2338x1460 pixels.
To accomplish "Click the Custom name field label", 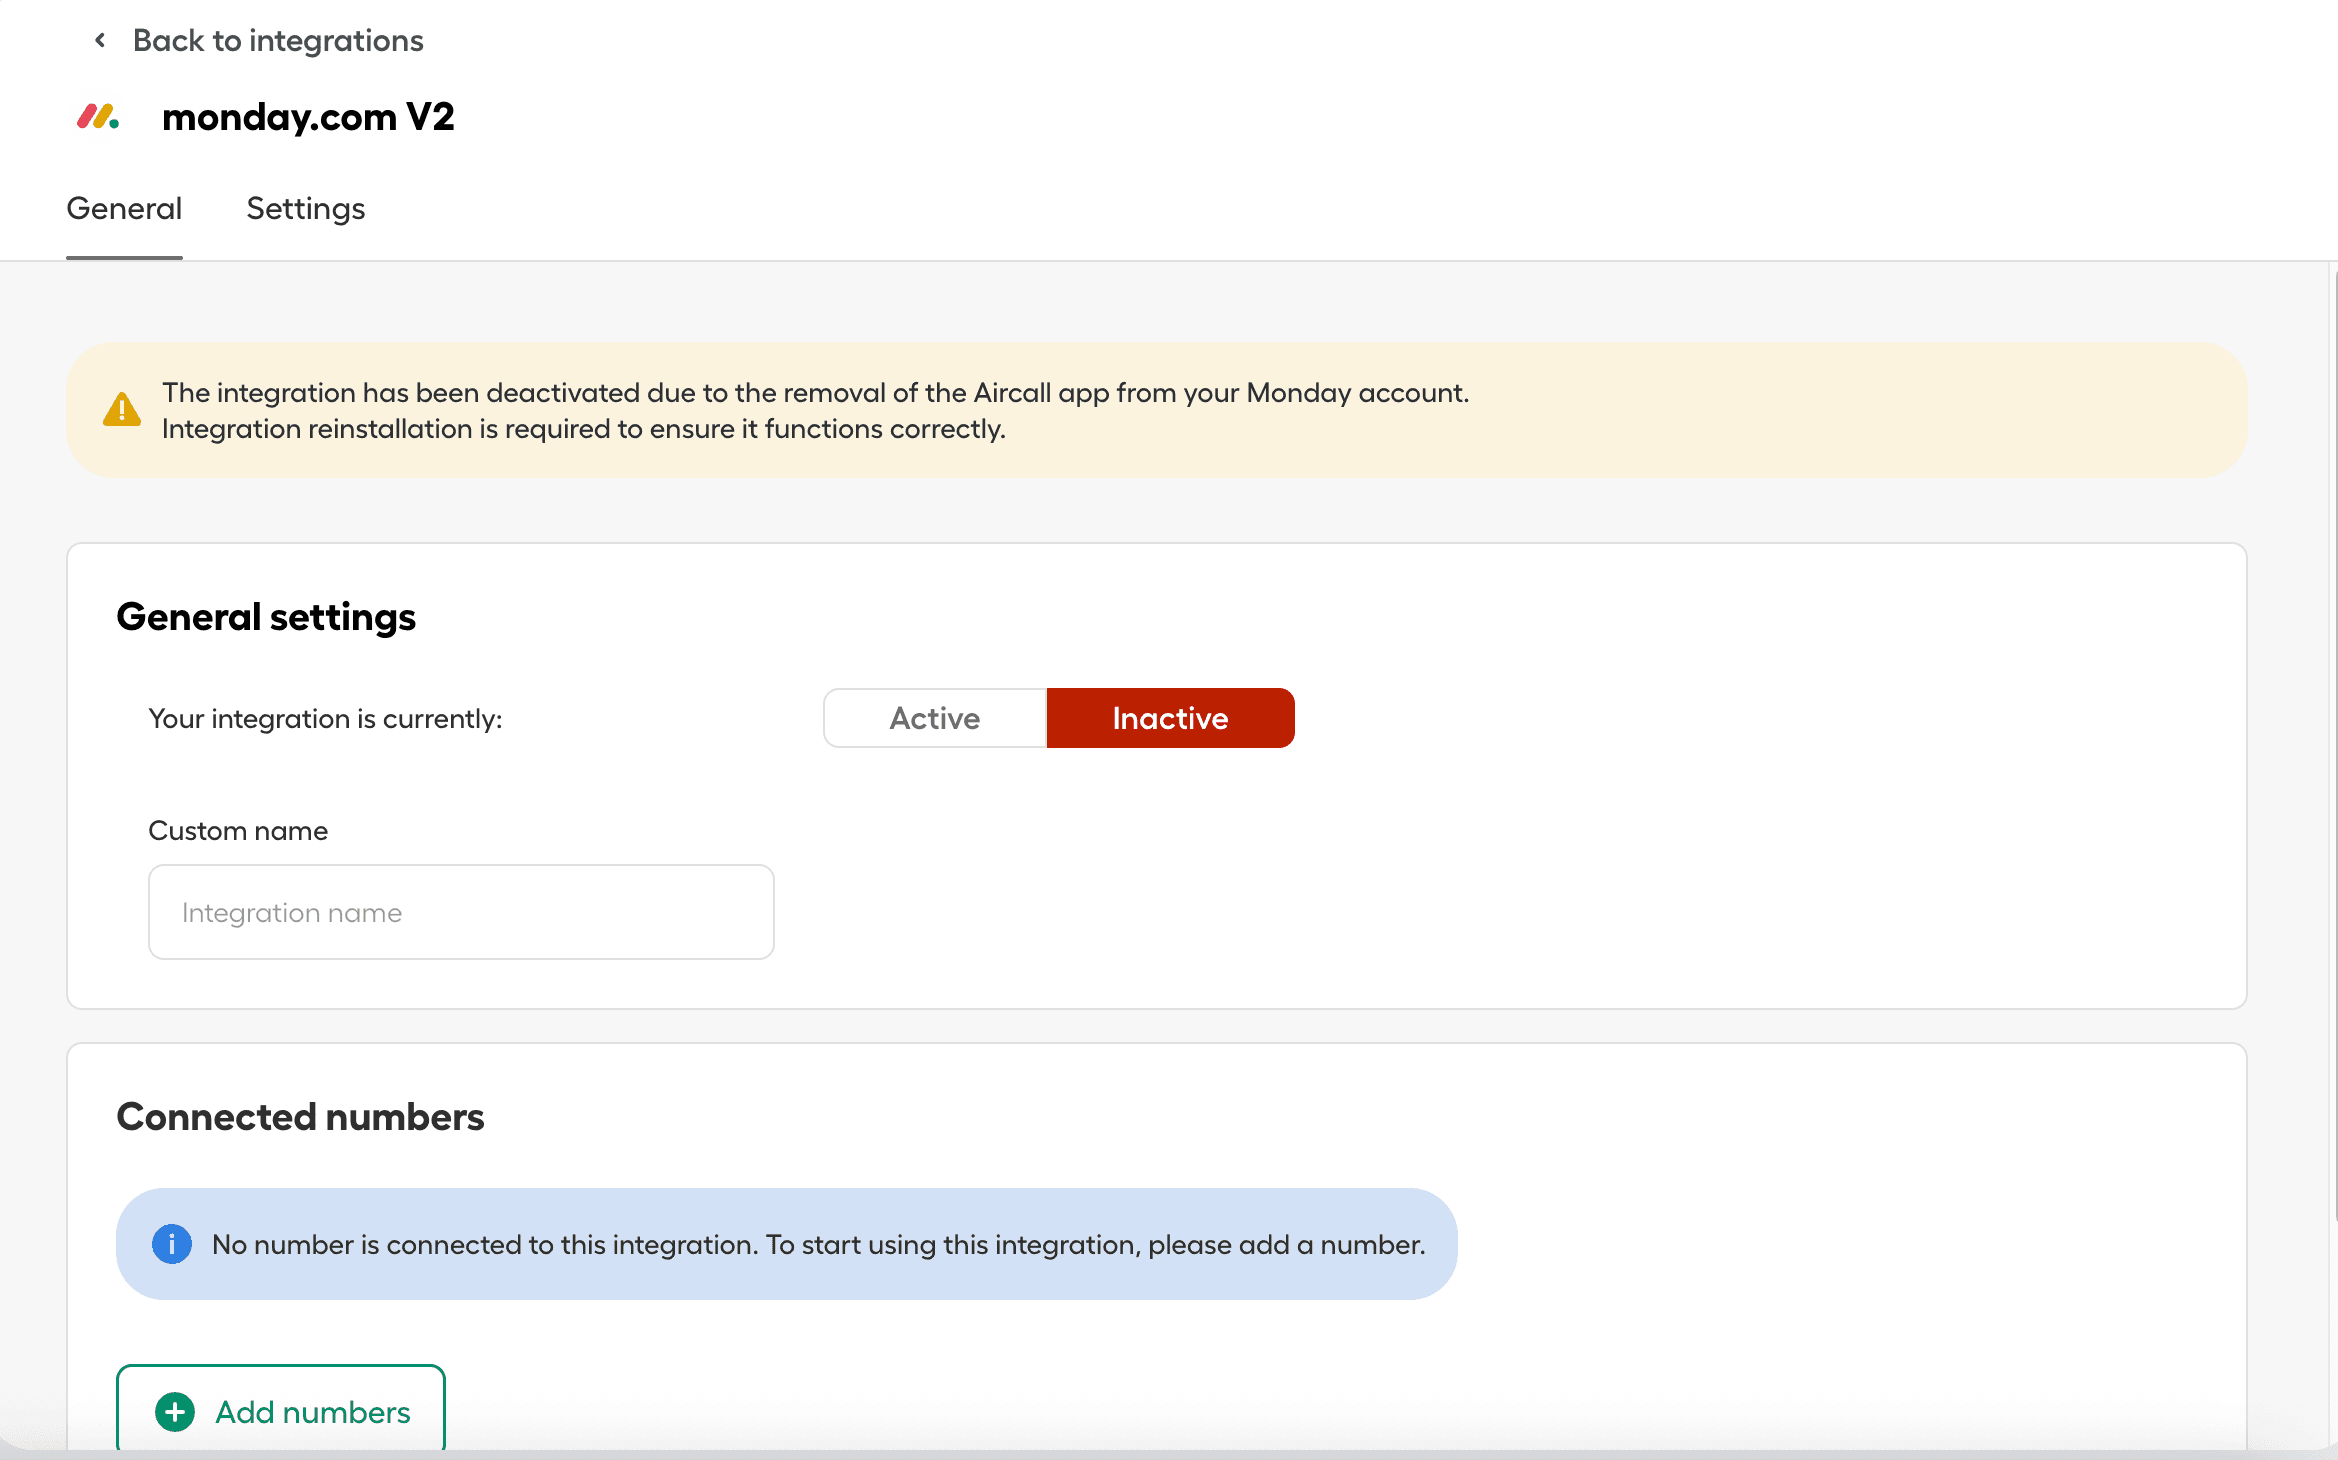I will coord(238,830).
